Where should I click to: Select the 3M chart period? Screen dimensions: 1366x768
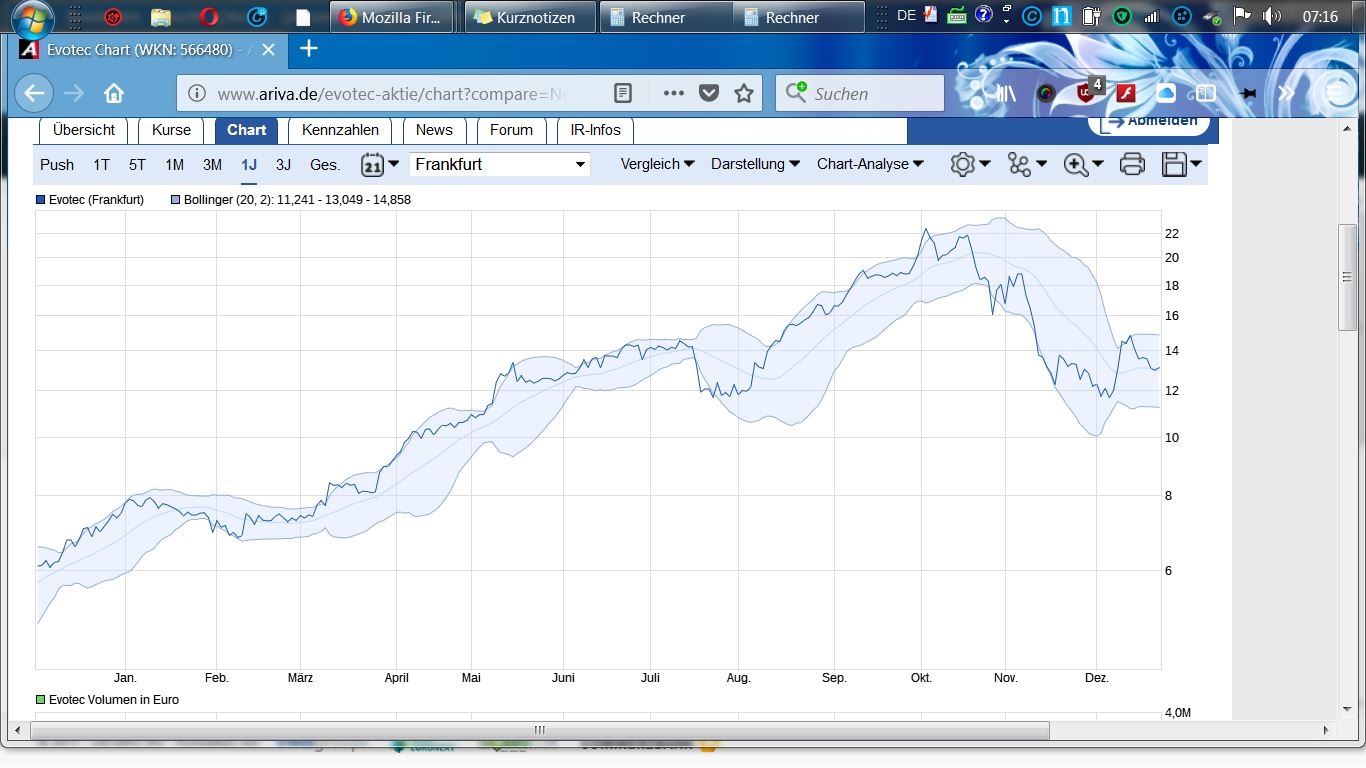point(212,165)
